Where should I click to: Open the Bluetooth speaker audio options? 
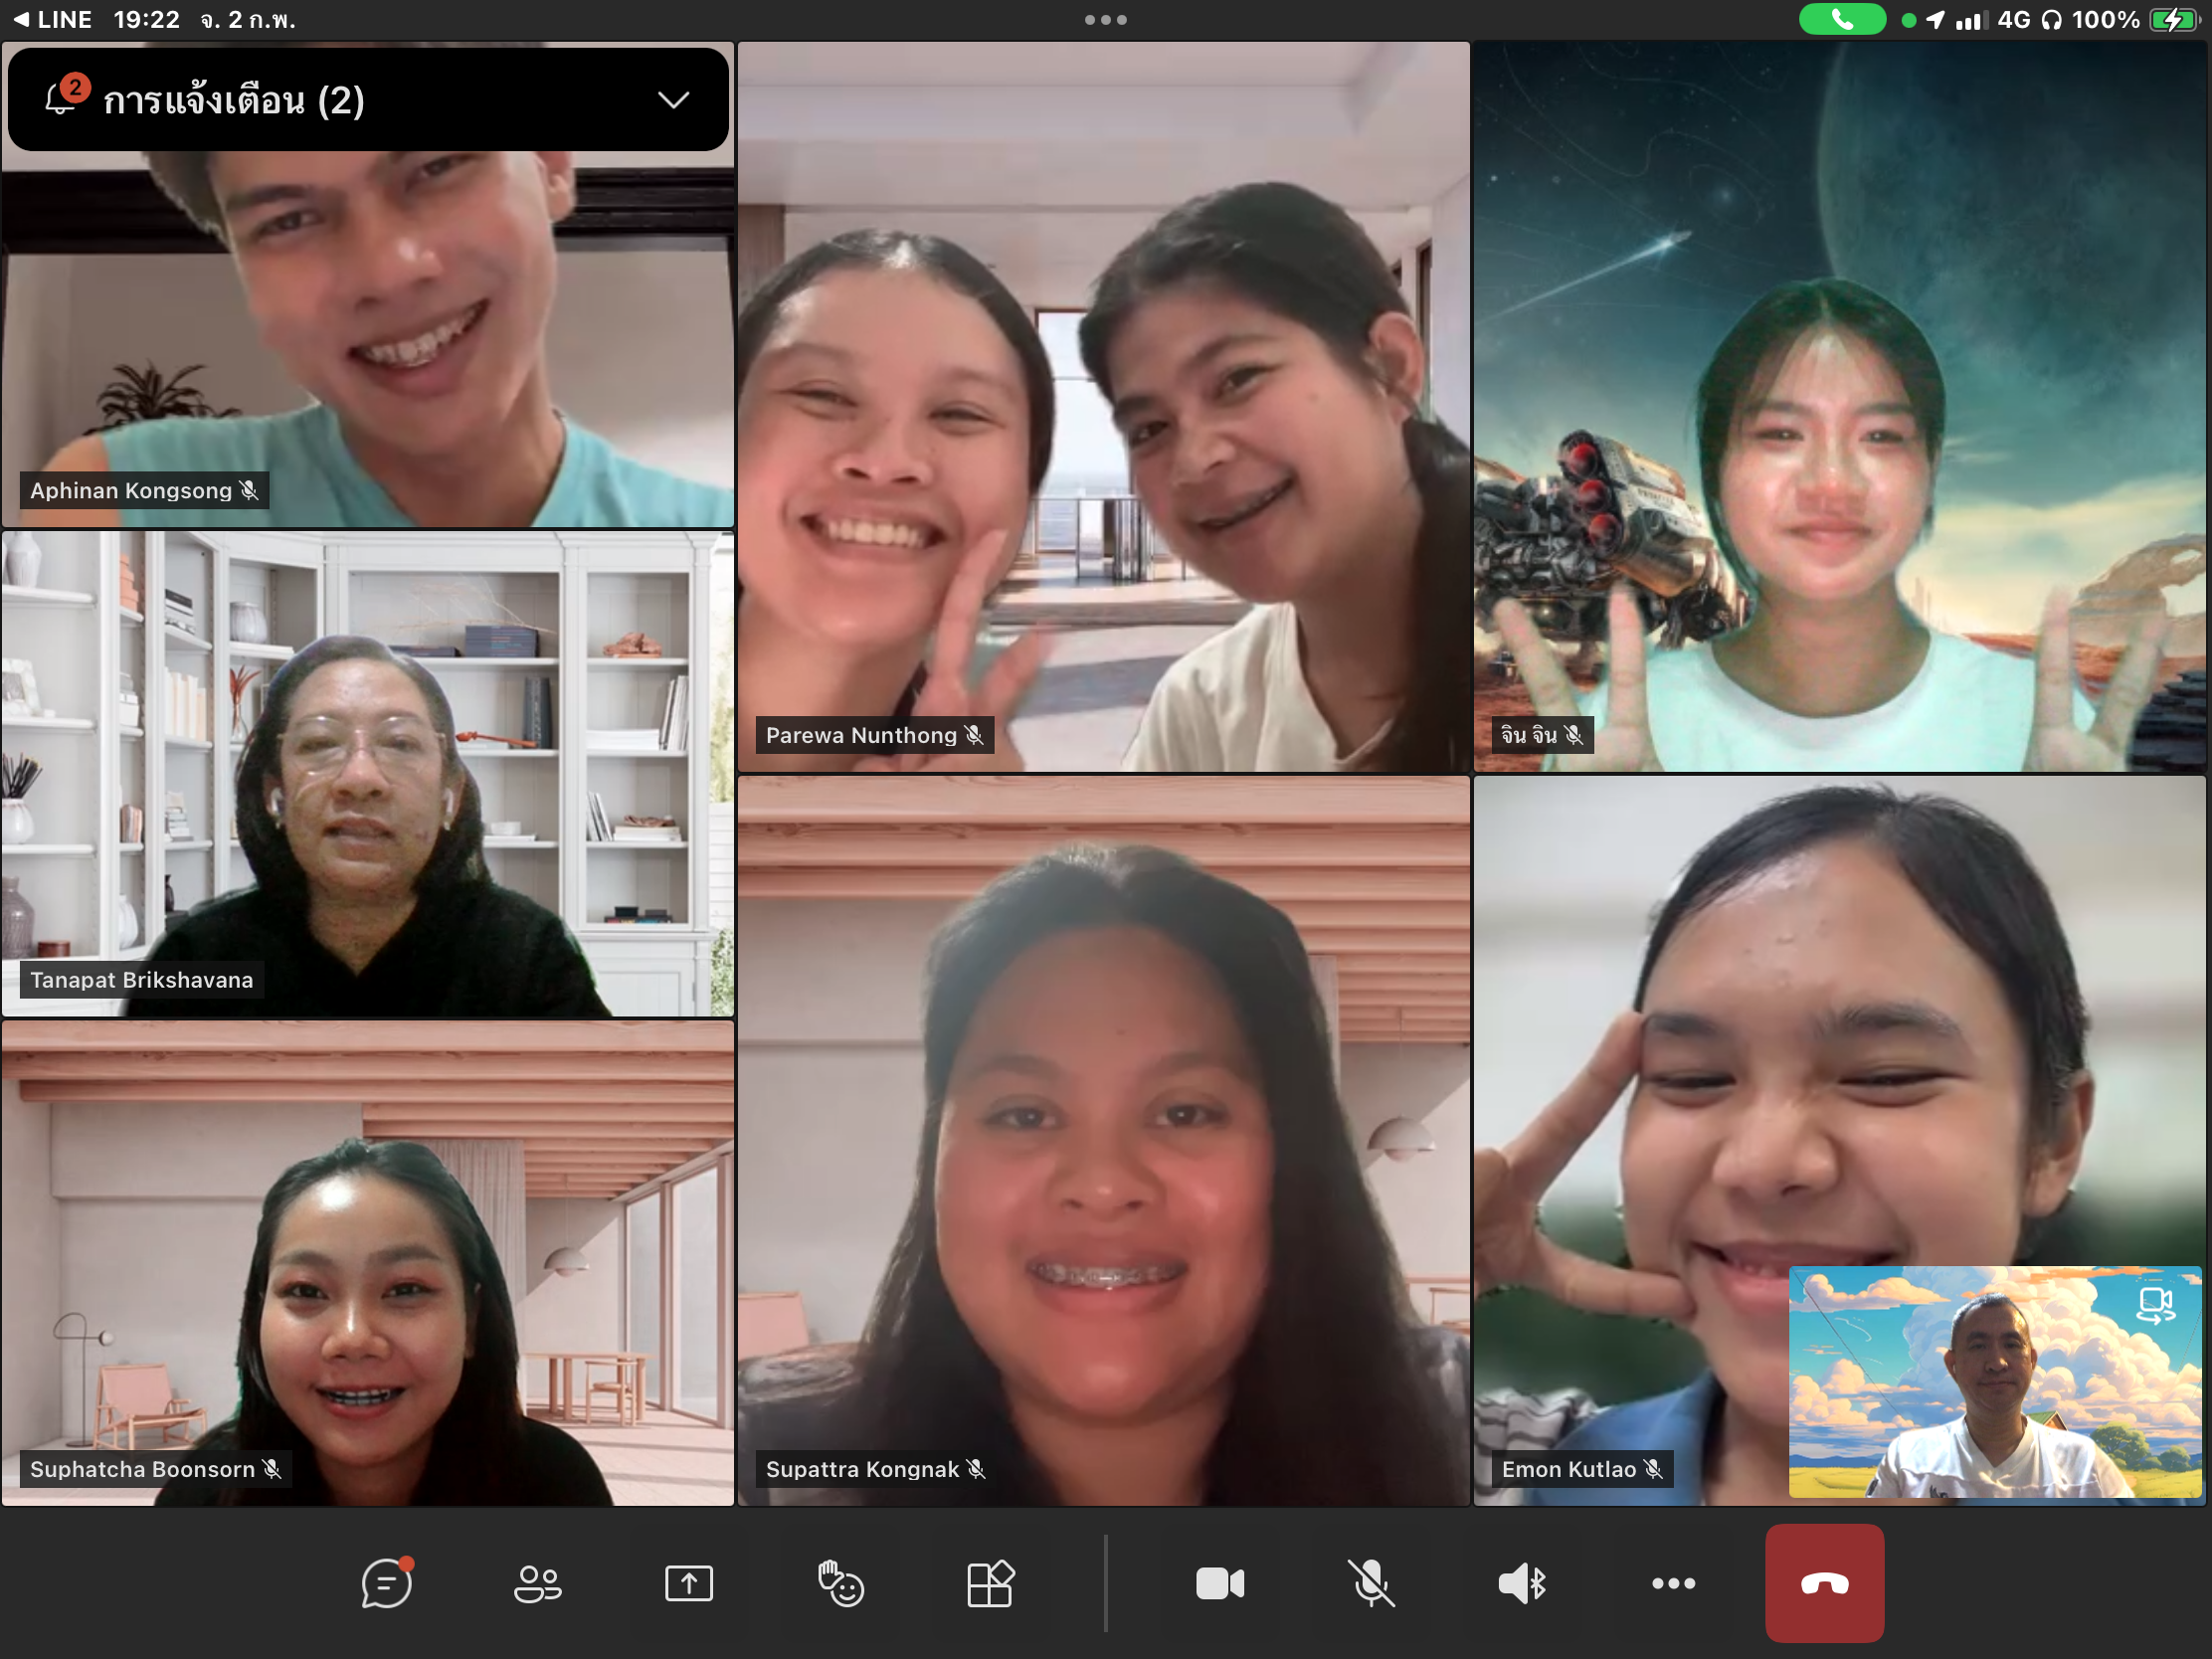click(1522, 1584)
